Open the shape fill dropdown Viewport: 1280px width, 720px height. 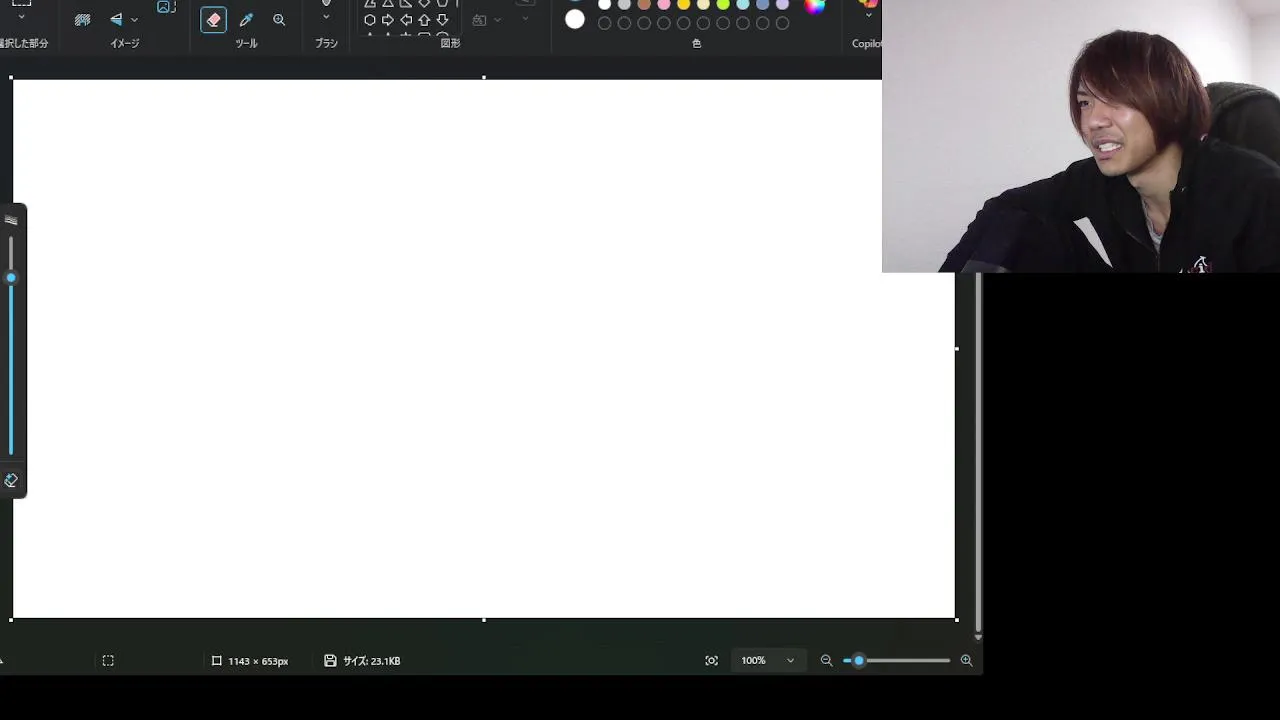(x=486, y=20)
